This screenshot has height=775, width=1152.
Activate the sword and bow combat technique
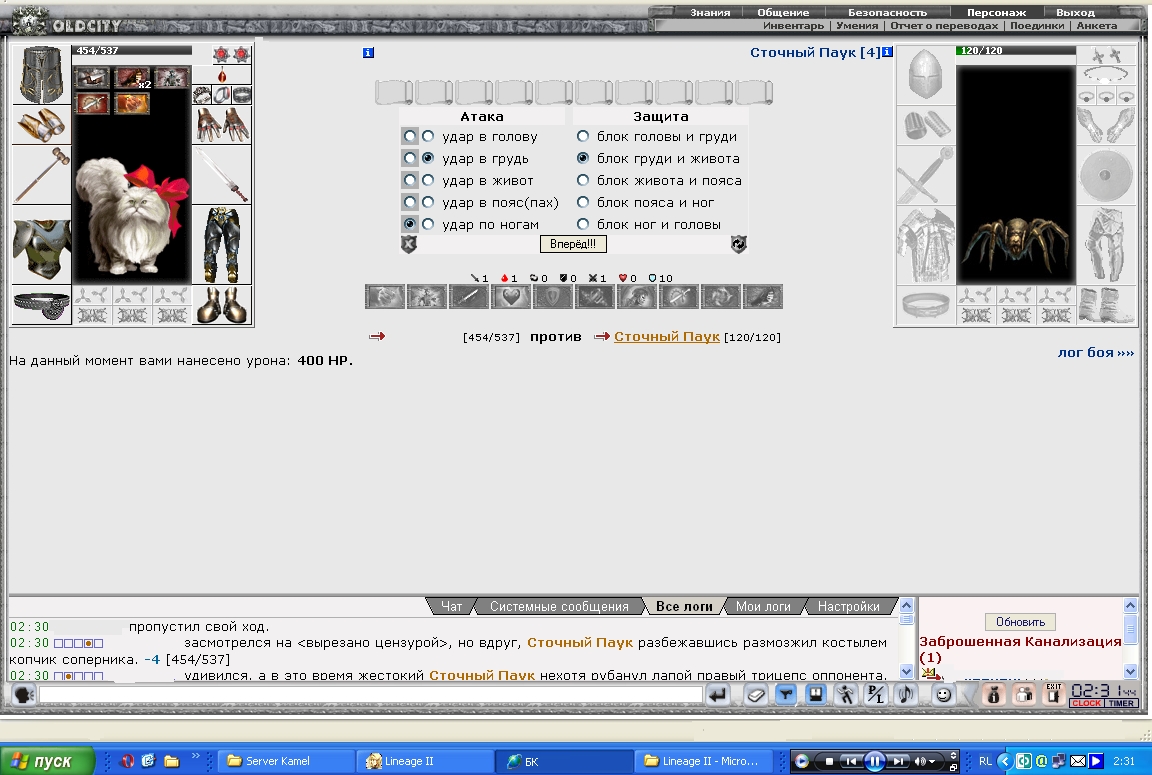pyautogui.click(x=679, y=297)
